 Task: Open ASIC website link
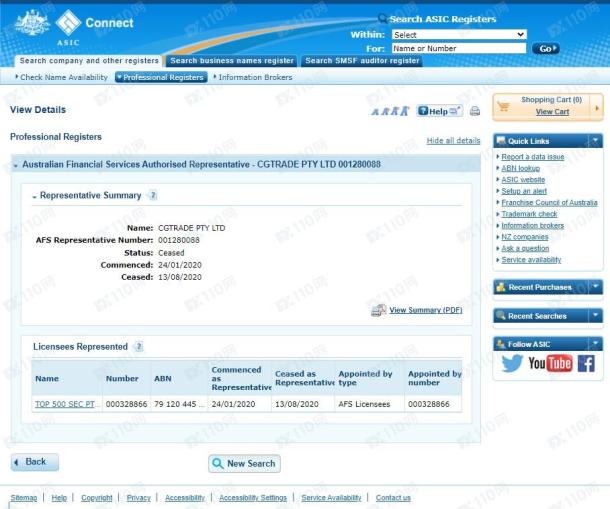click(523, 180)
